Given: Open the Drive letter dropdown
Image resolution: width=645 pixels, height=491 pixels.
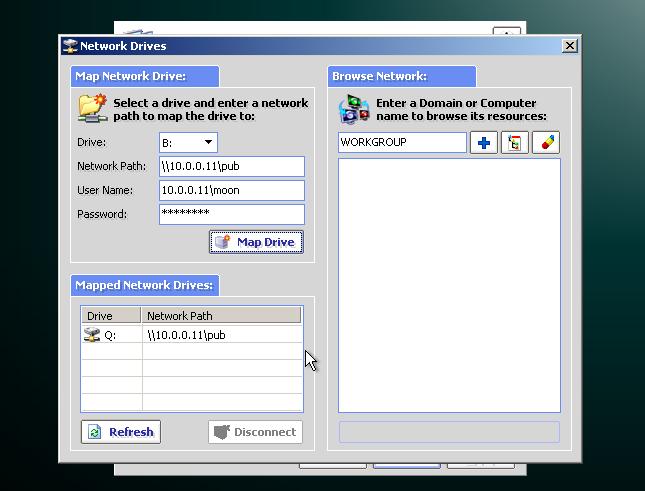Looking at the screenshot, I should point(208,143).
